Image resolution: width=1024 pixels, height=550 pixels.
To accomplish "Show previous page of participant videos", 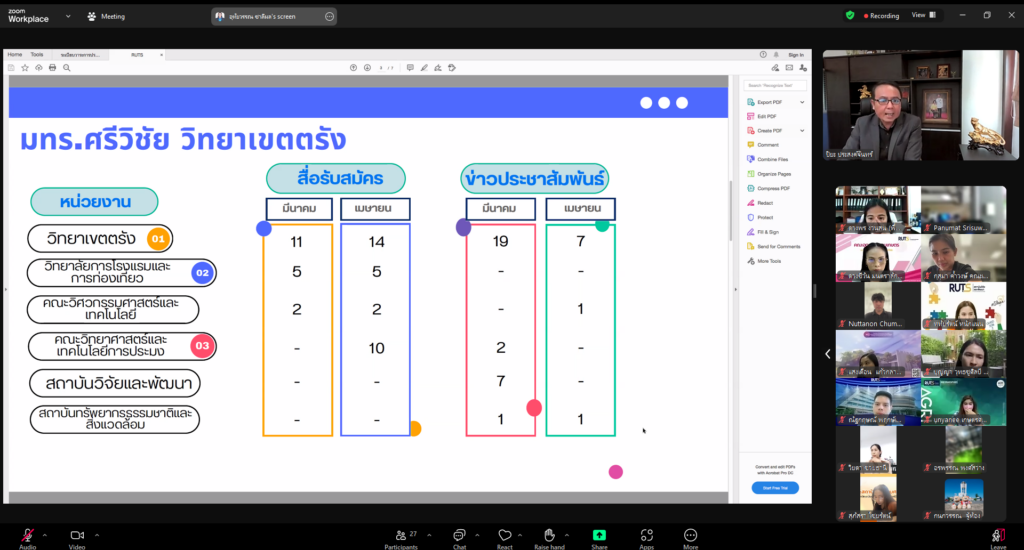I will pyautogui.click(x=827, y=353).
